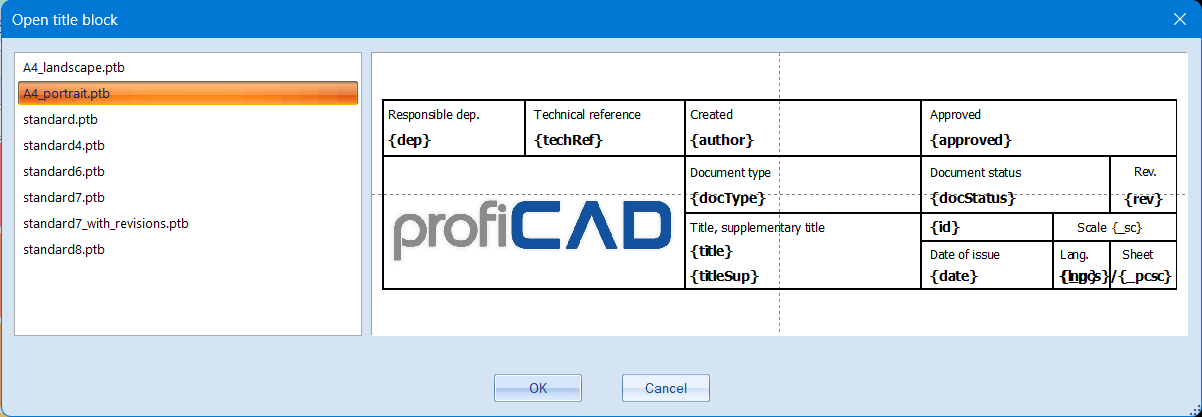Click the {author} placeholder under Created
Viewport: 1202px width, 417px height.
click(x=722, y=140)
